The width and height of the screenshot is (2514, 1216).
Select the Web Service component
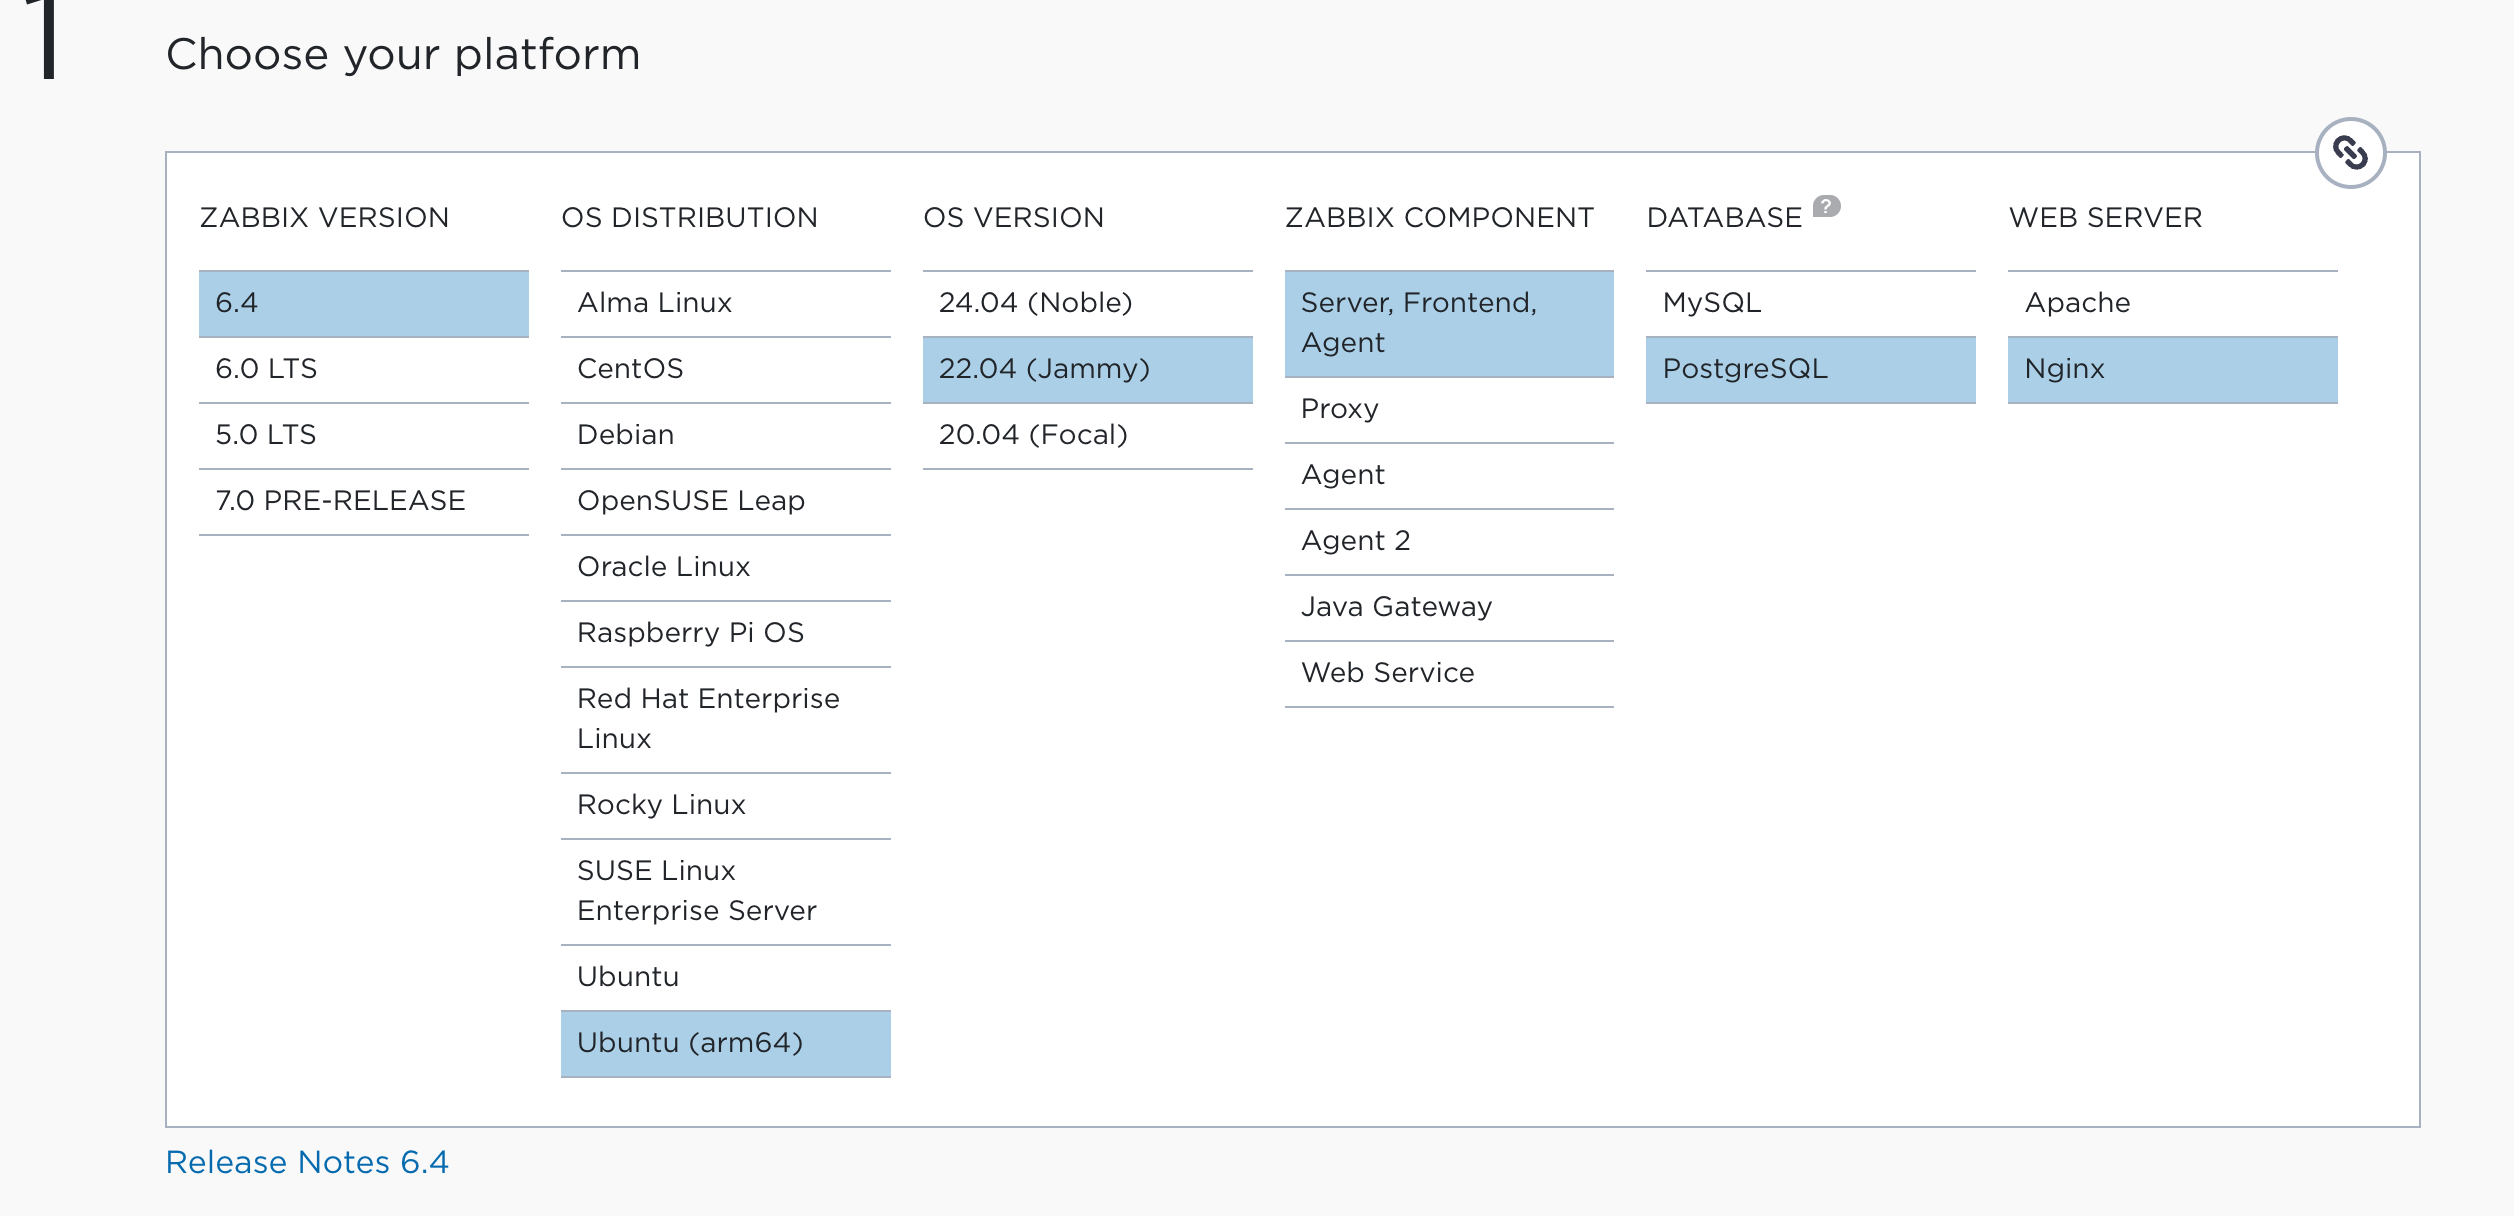pyautogui.click(x=1449, y=674)
